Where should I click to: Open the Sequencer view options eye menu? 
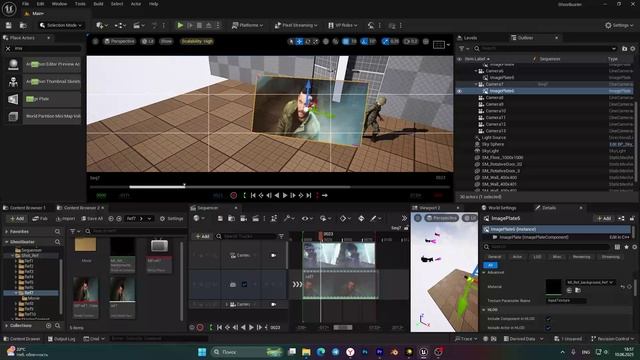[x=307, y=219]
